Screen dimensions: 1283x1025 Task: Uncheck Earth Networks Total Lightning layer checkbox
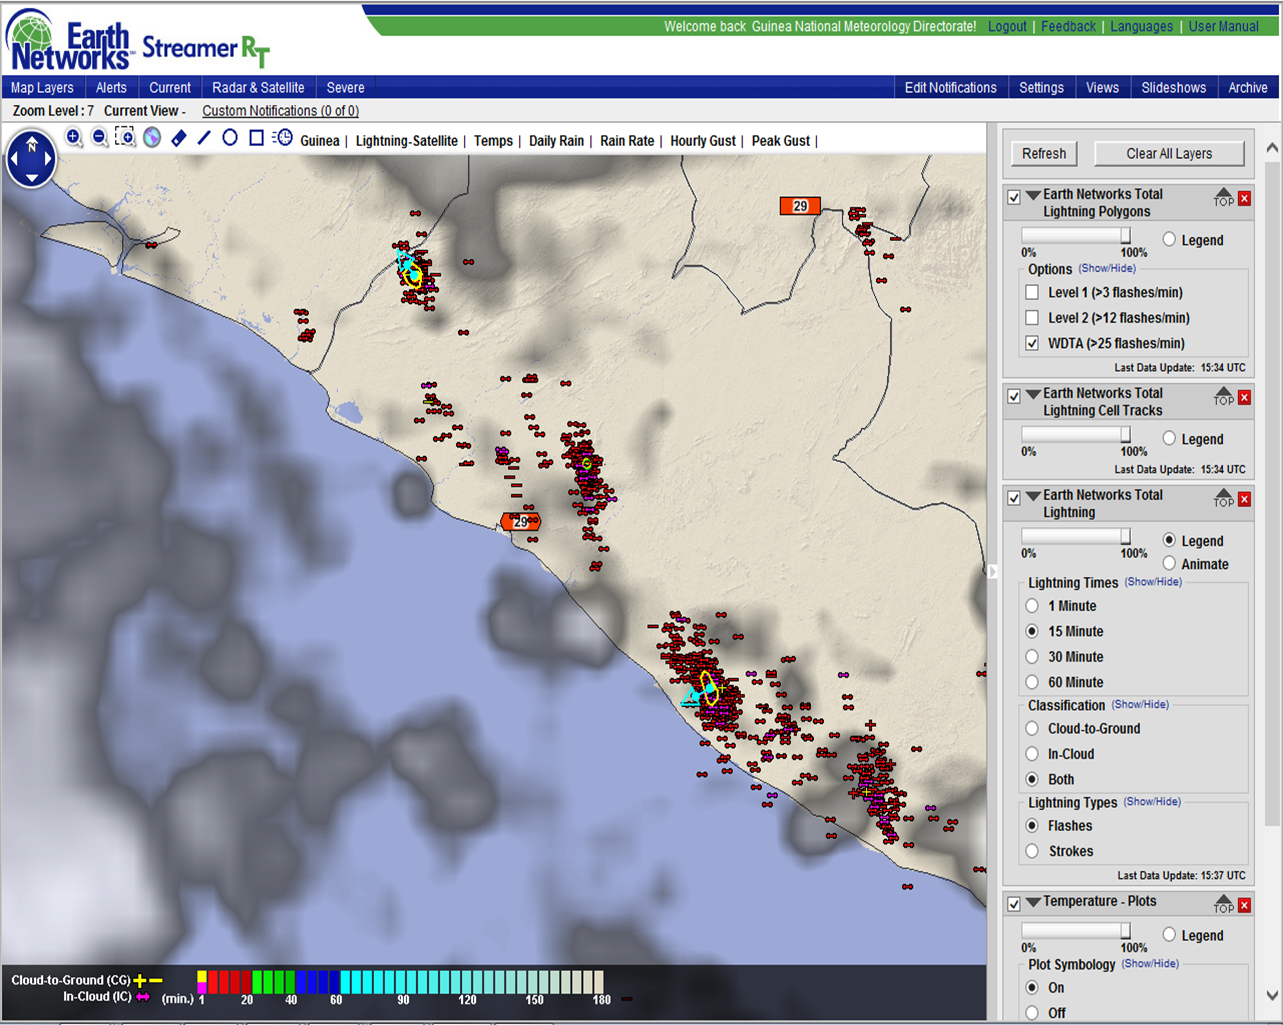tap(1014, 498)
